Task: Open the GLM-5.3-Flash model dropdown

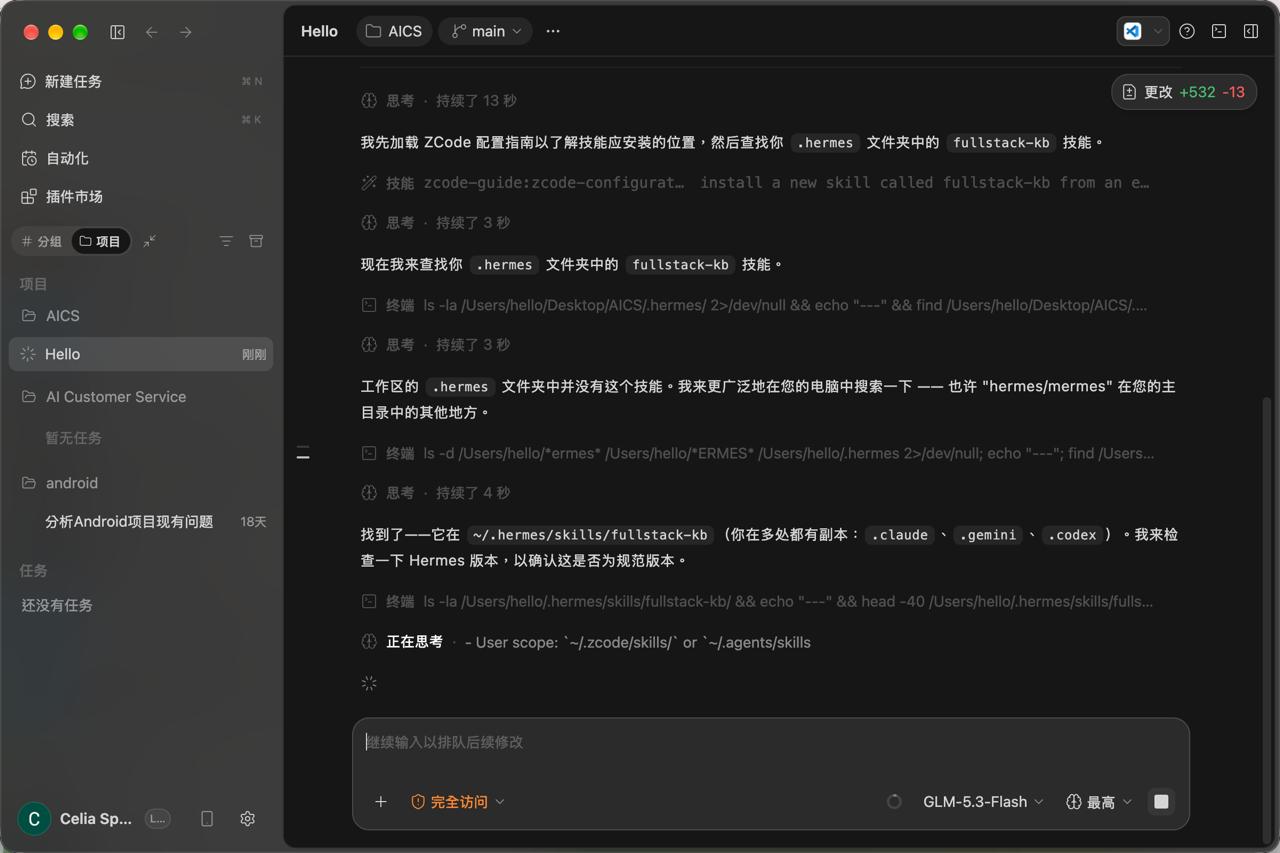Action: [x=983, y=802]
